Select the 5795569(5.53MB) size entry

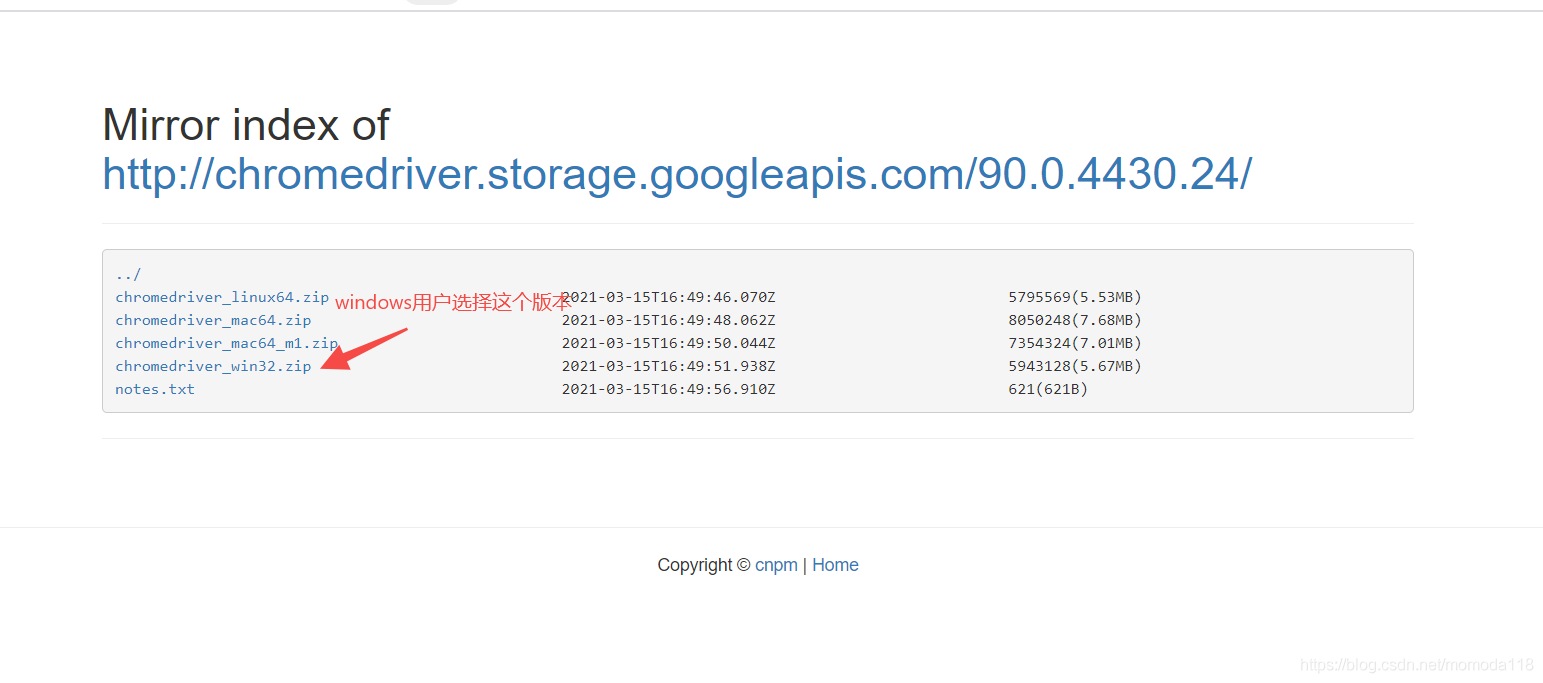(1075, 297)
